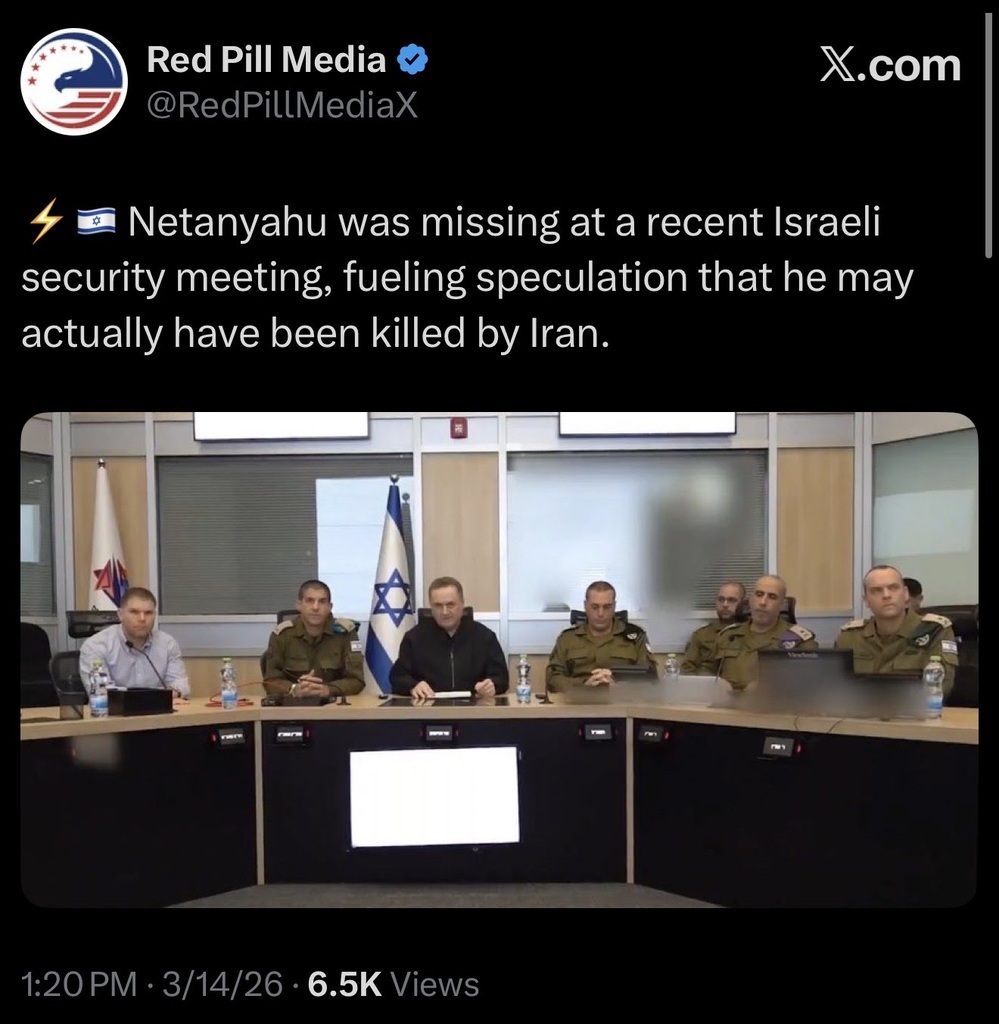The width and height of the screenshot is (999, 1024).
Task: Click the vertical scrollbar at right edge
Action: [989, 136]
